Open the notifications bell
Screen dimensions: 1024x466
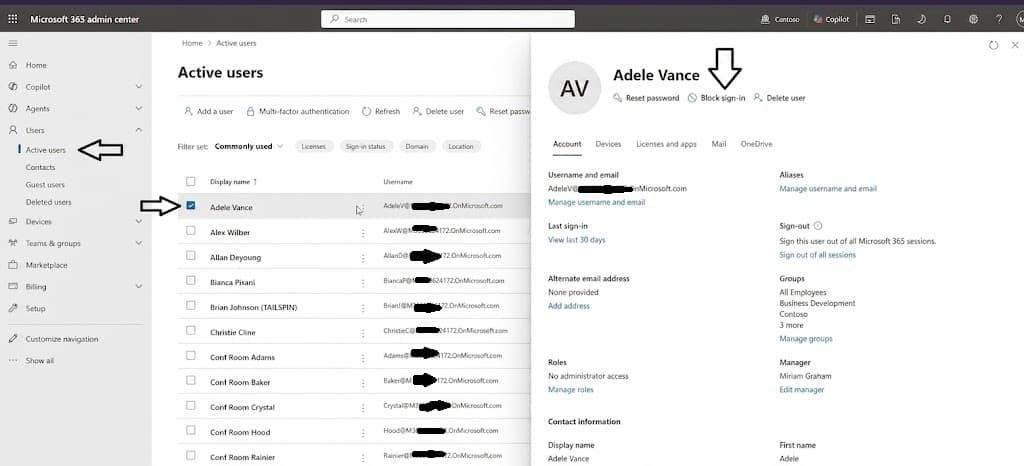point(947,19)
